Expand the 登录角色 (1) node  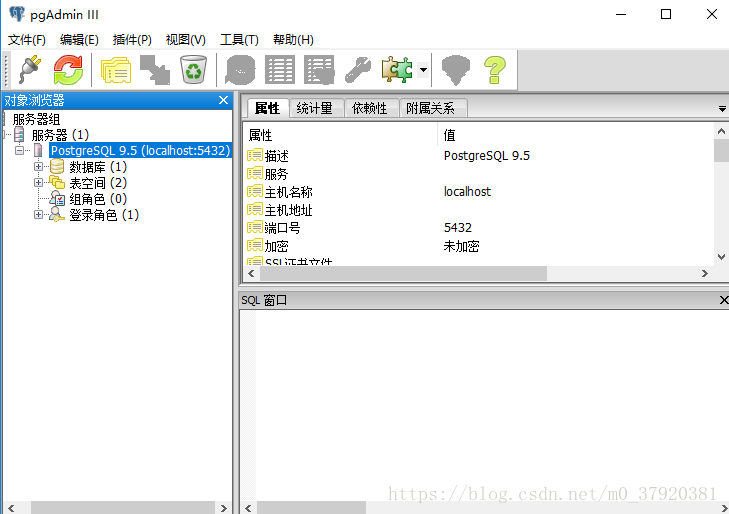coord(39,215)
